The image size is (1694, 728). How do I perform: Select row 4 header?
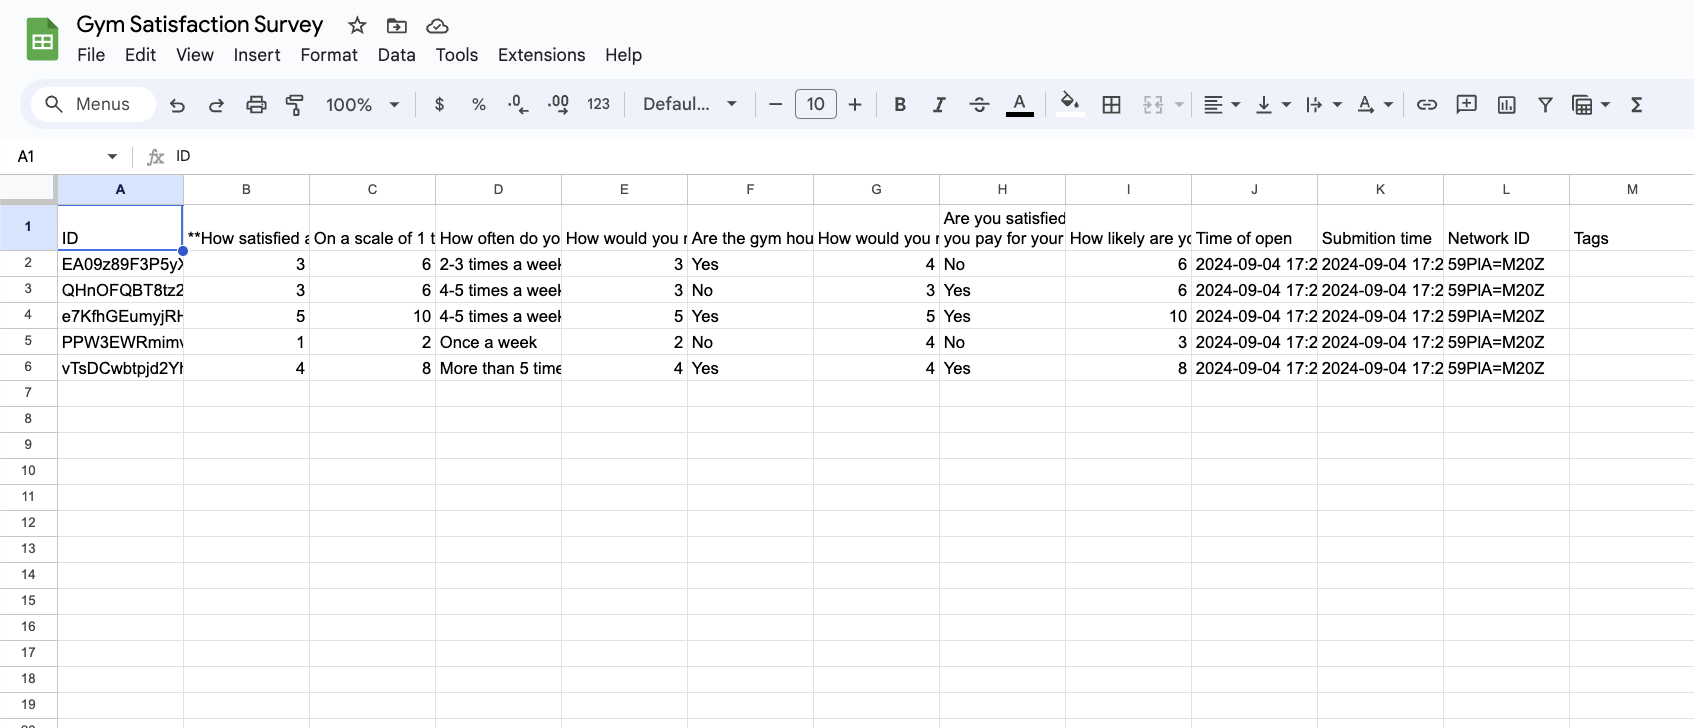click(x=28, y=315)
